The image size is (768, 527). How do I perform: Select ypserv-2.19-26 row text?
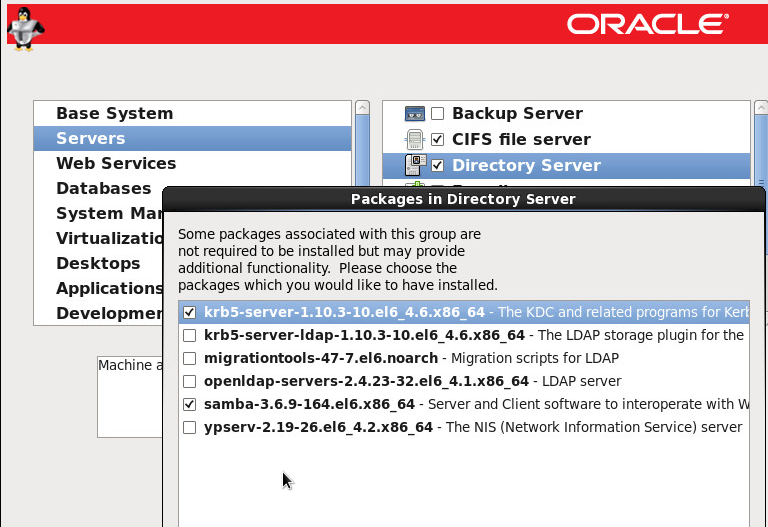(473, 428)
